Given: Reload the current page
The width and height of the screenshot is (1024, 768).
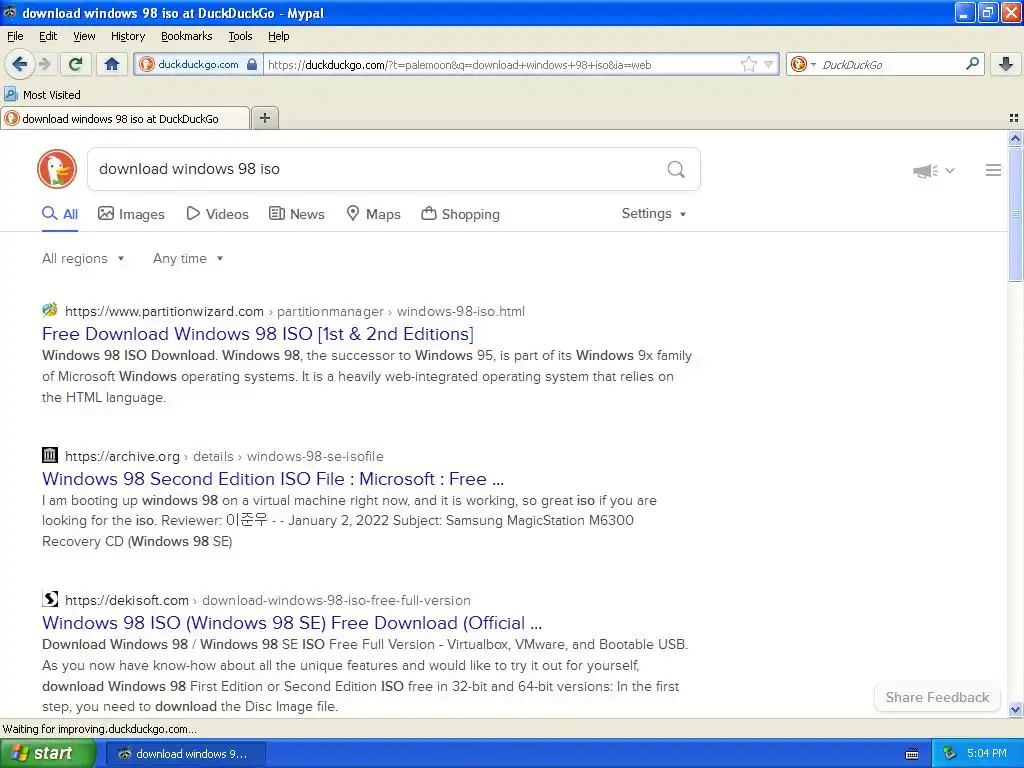Looking at the screenshot, I should [76, 64].
